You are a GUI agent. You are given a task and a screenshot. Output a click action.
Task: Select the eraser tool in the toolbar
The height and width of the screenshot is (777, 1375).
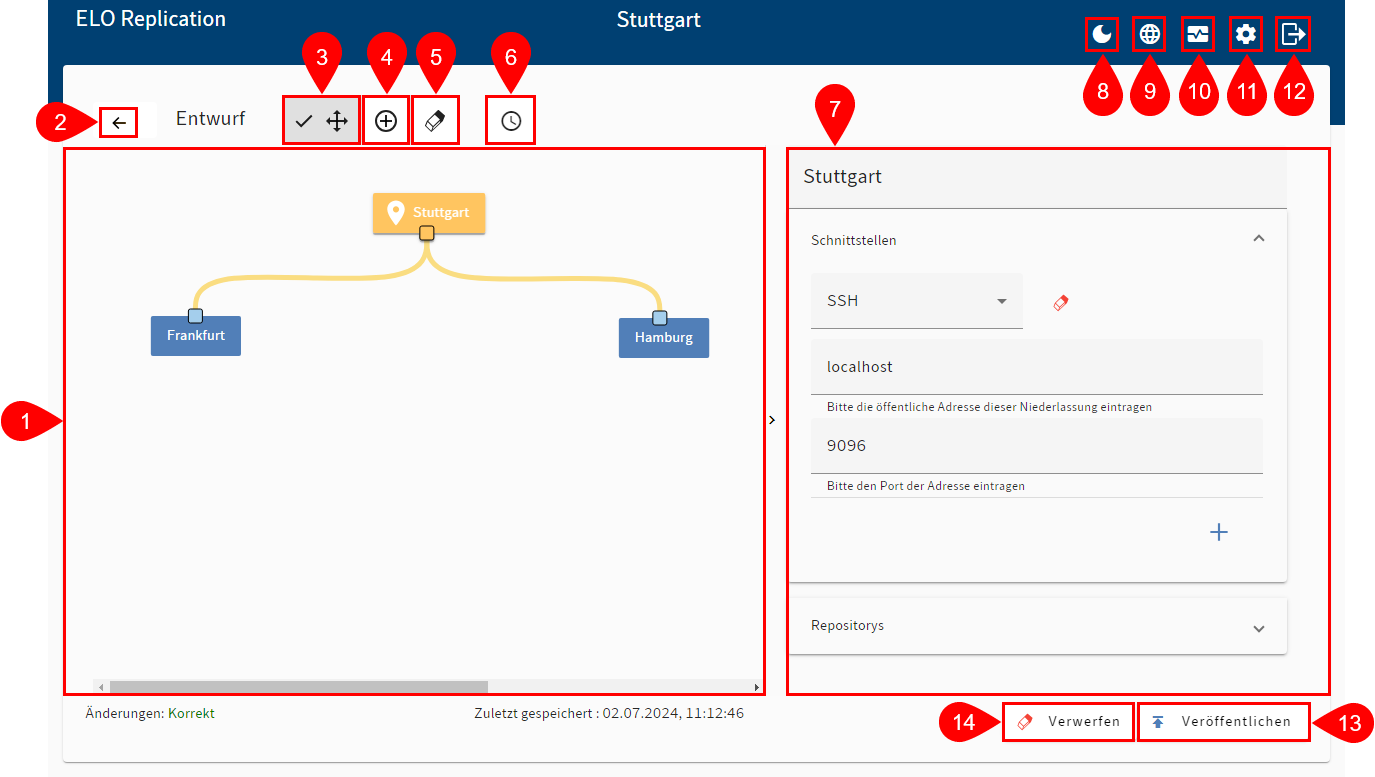click(x=435, y=121)
